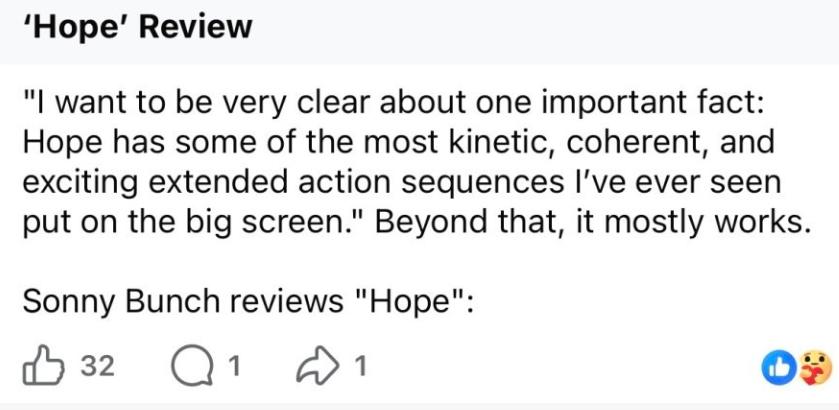Image resolution: width=839 pixels, height=410 pixels.
Task: Click the share count beside arrow
Action: pos(361,367)
